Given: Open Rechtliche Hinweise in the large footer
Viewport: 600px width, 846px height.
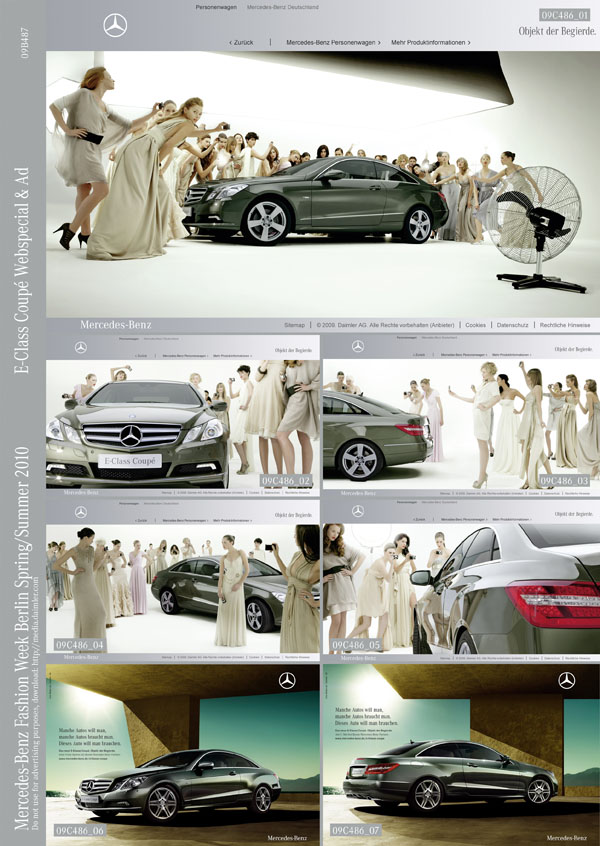Looking at the screenshot, I should (565, 325).
